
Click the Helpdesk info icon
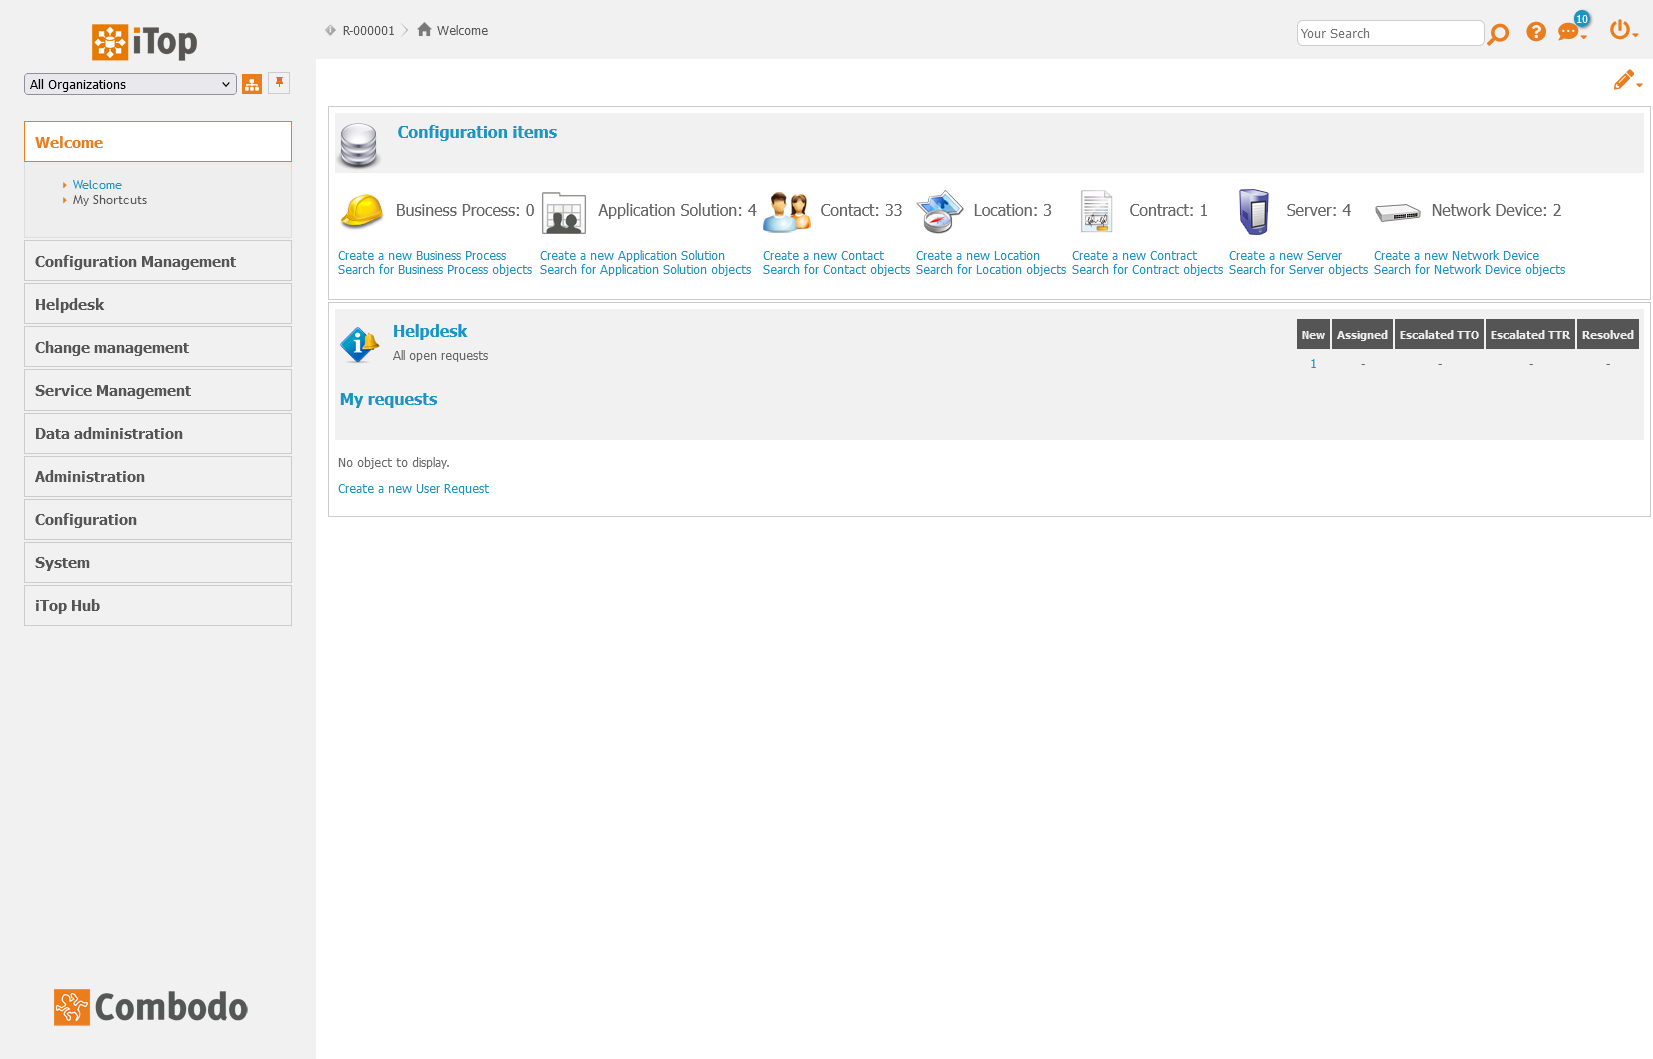(358, 342)
